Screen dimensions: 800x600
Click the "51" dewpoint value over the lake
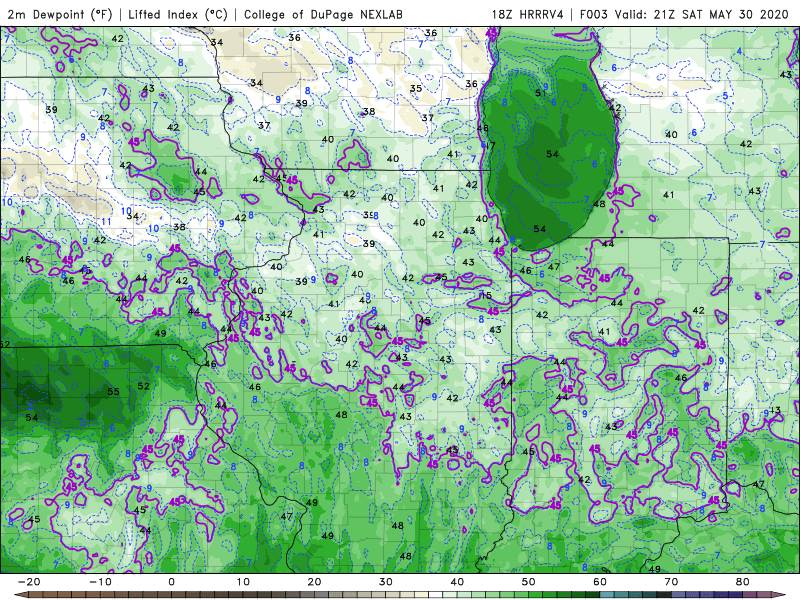coord(541,93)
